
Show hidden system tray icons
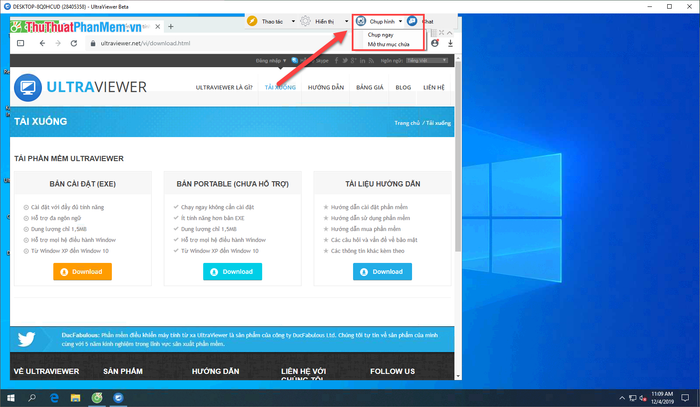[x=622, y=398]
